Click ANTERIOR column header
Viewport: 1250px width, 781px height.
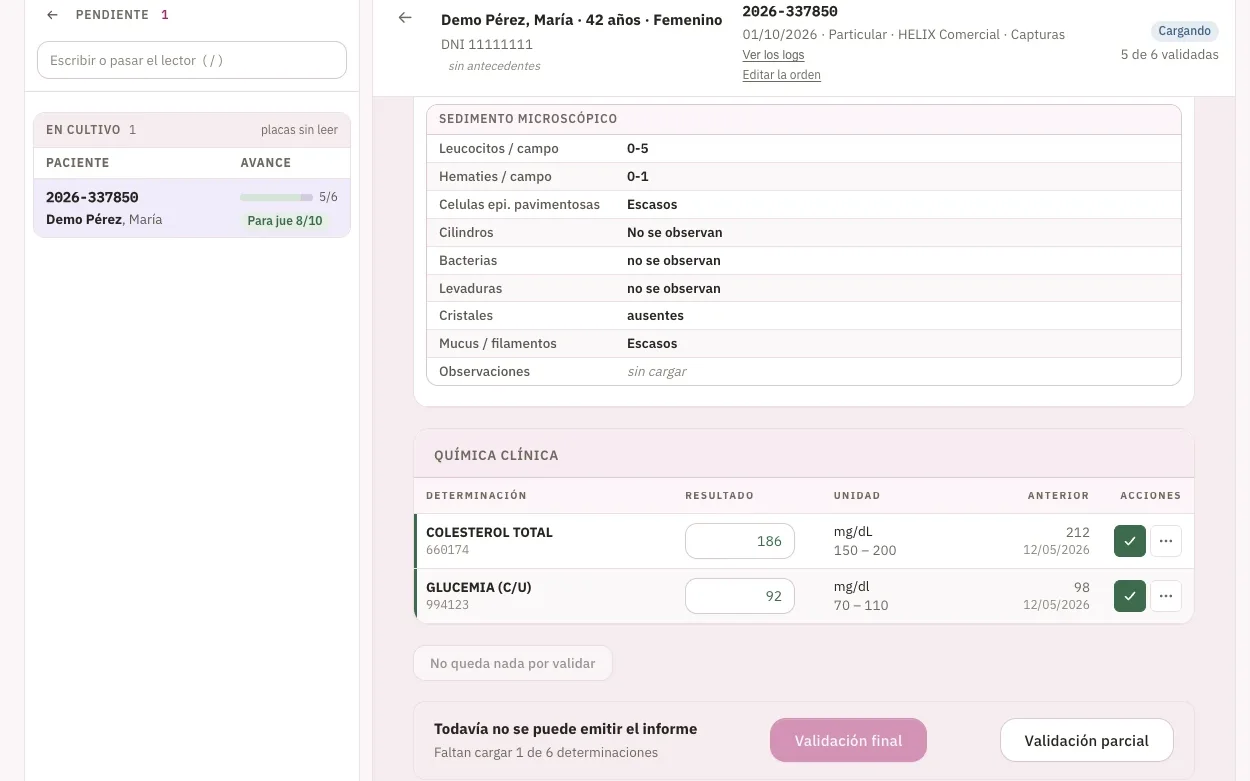1058,495
